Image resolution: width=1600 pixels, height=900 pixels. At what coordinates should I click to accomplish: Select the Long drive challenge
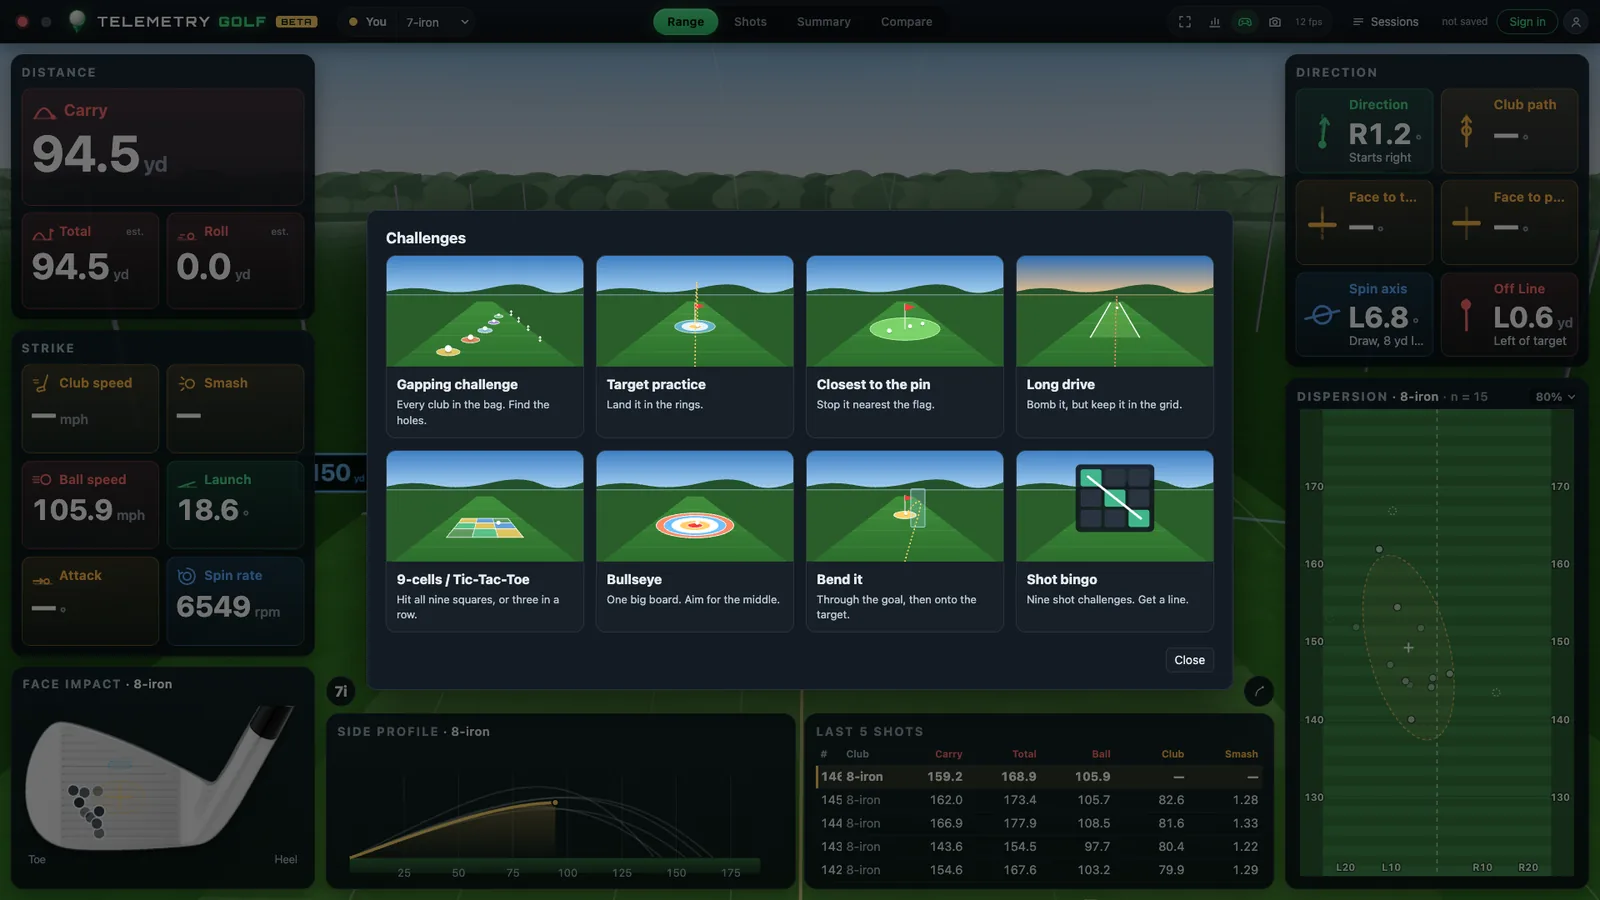1115,346
